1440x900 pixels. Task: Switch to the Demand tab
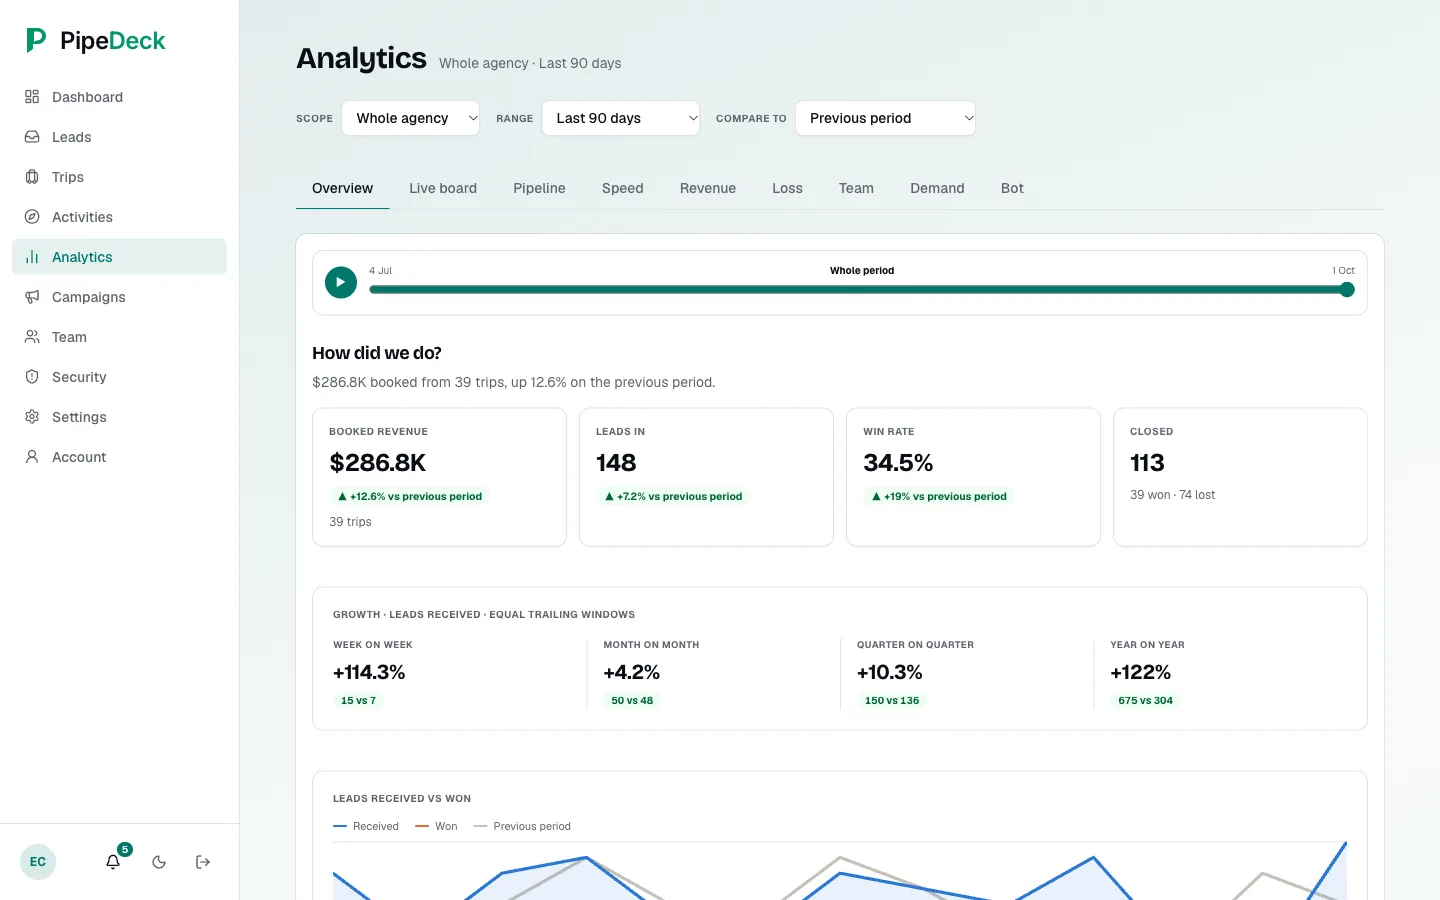click(937, 188)
